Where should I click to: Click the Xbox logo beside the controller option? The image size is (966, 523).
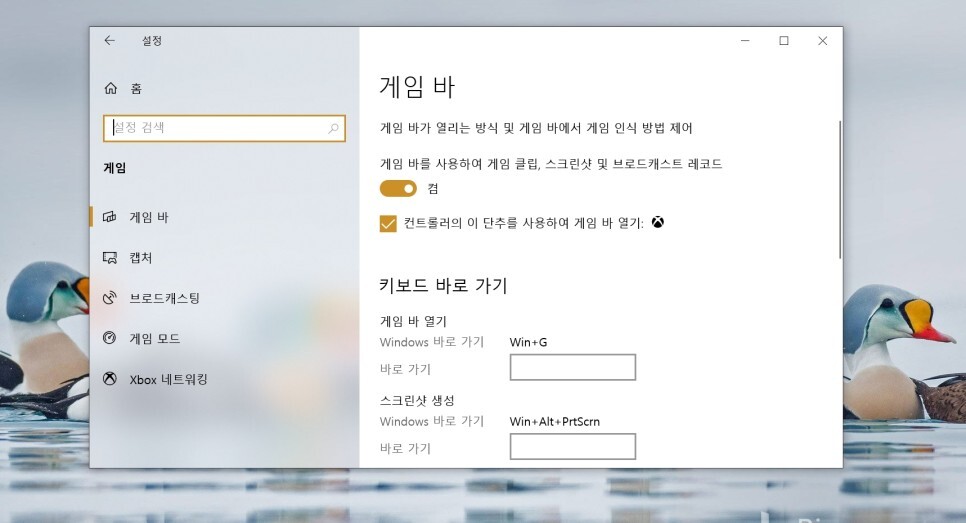(658, 222)
